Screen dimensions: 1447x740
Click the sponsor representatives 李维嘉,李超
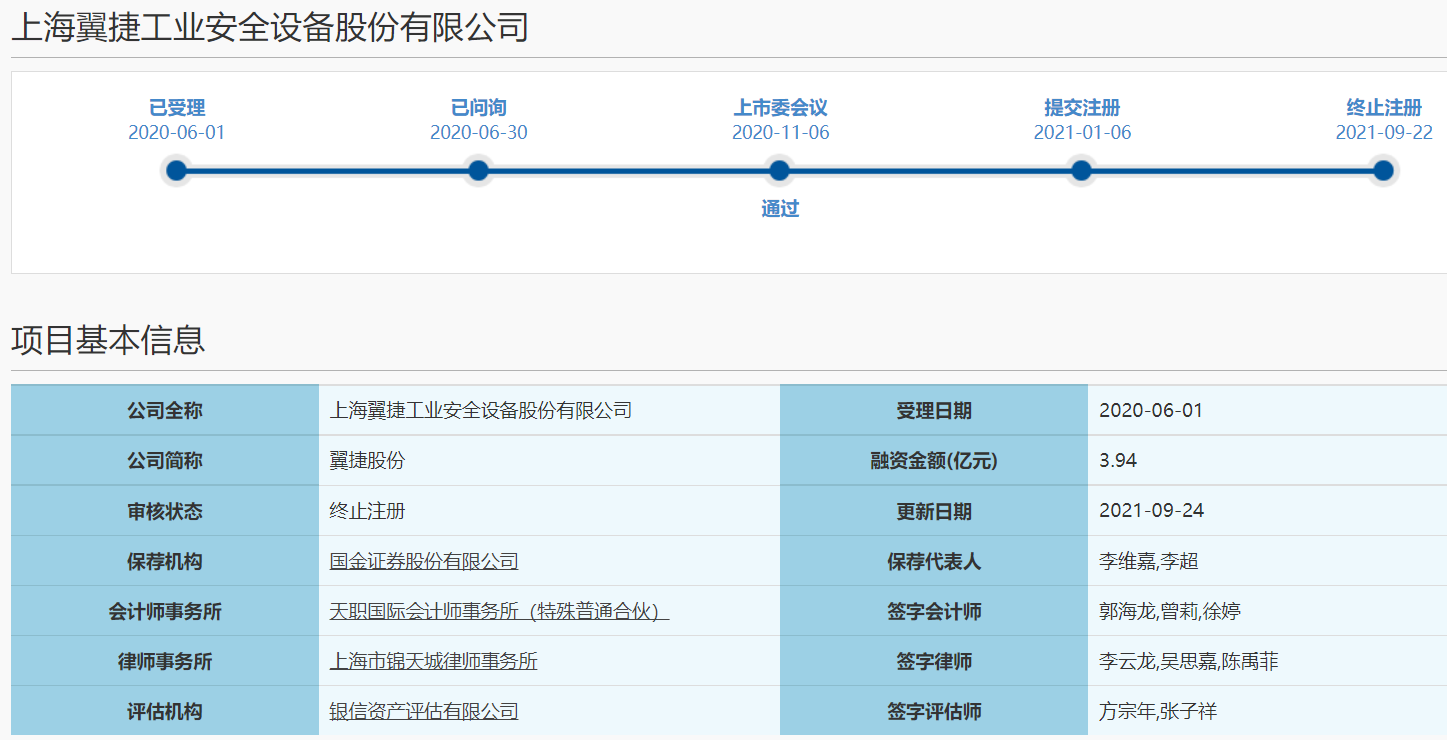pos(1148,561)
